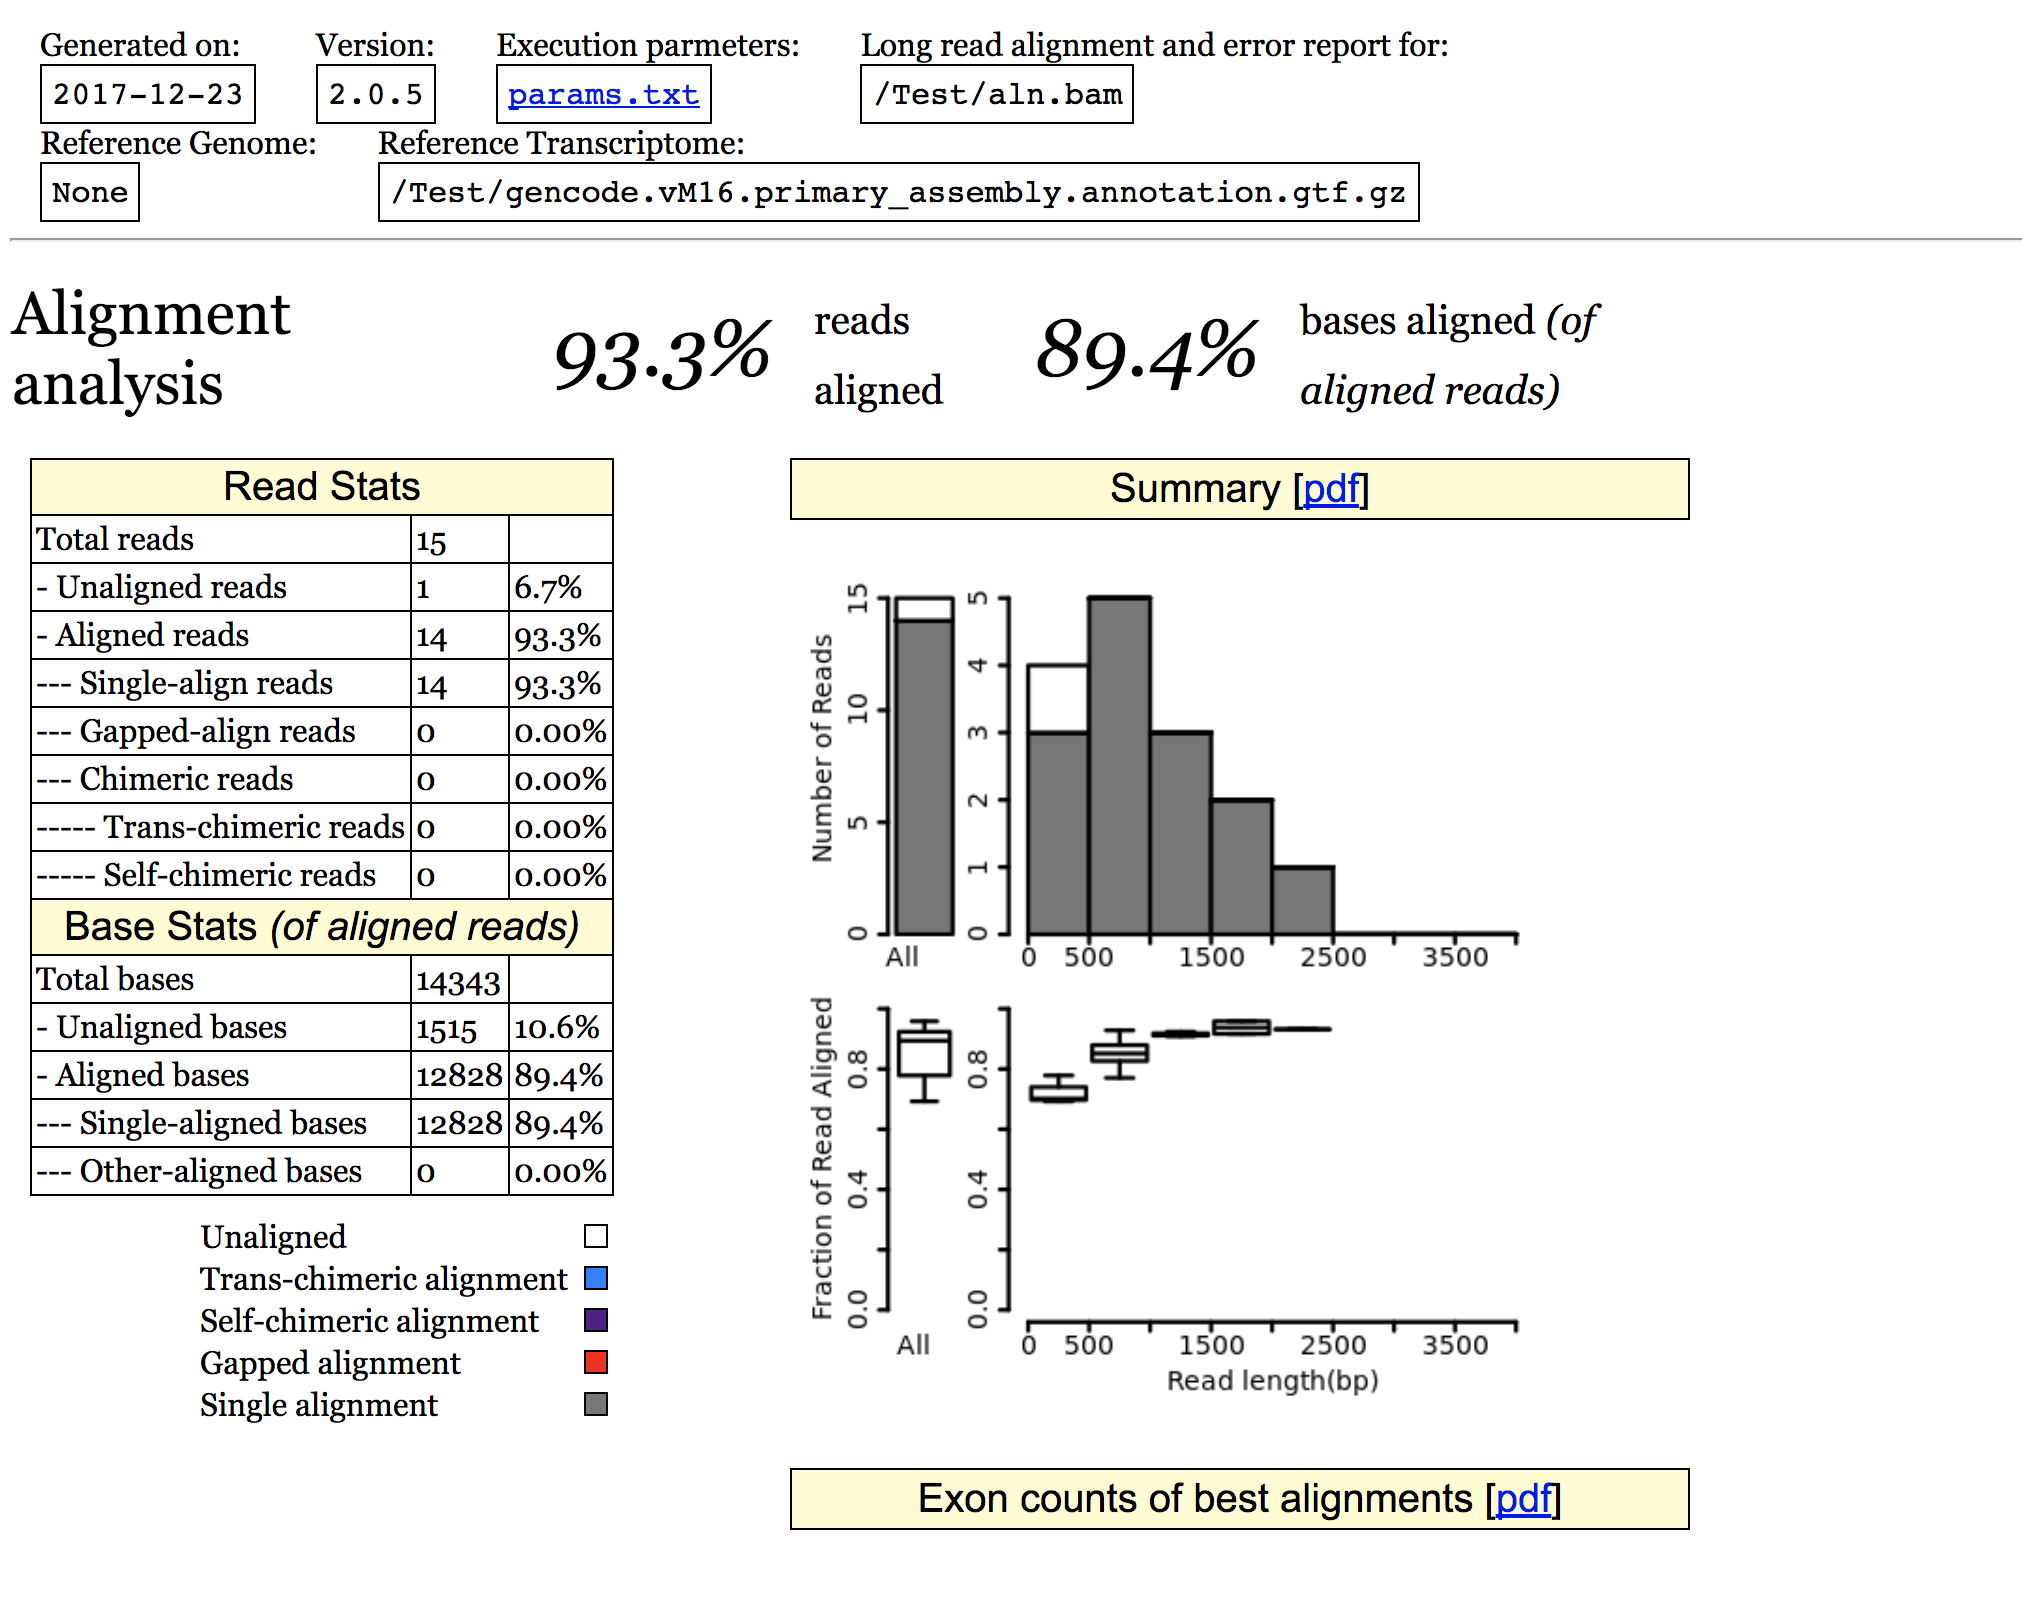This screenshot has height=1600, width=2022.
Task: Click the '----- Self-chimeric reads' row label
Action: pos(206,875)
